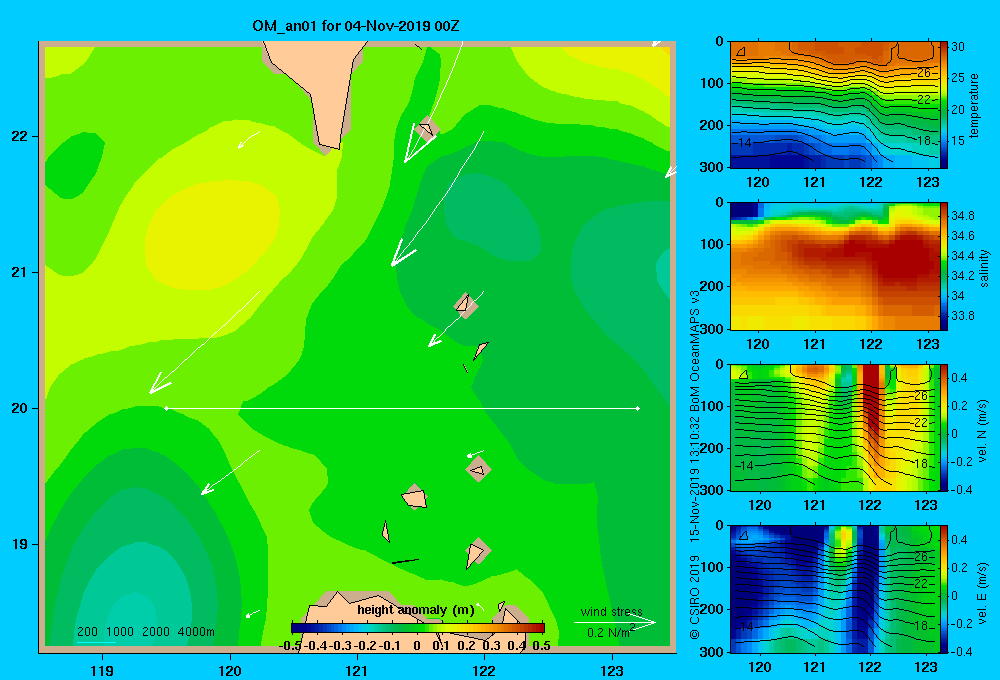Click the west endpoint of the transect line
The image size is (1000, 680).
(166, 408)
